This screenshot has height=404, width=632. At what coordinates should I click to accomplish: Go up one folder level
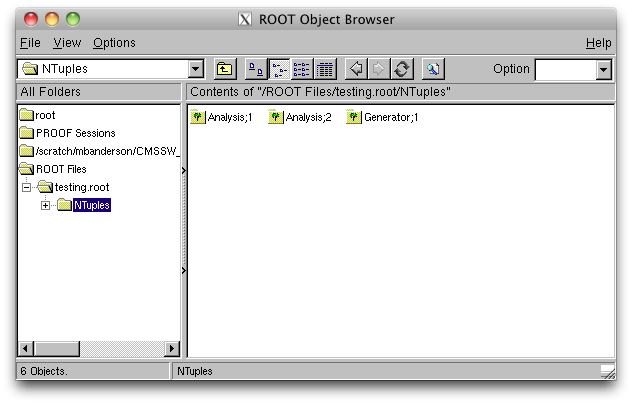click(225, 69)
